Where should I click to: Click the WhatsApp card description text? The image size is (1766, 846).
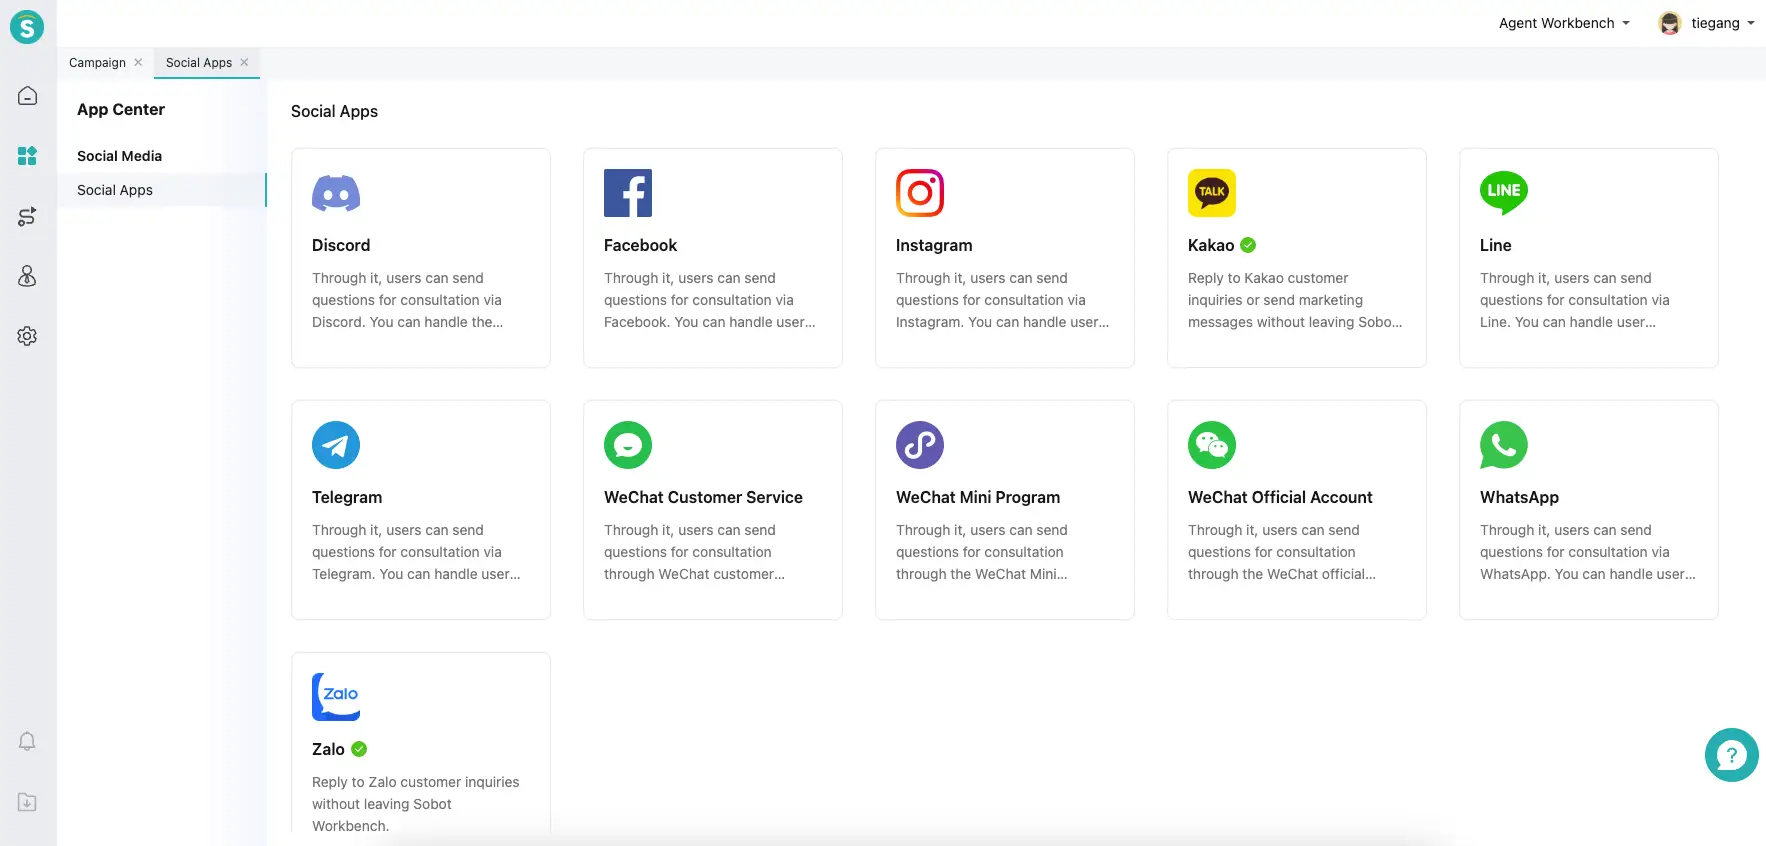pos(1588,552)
